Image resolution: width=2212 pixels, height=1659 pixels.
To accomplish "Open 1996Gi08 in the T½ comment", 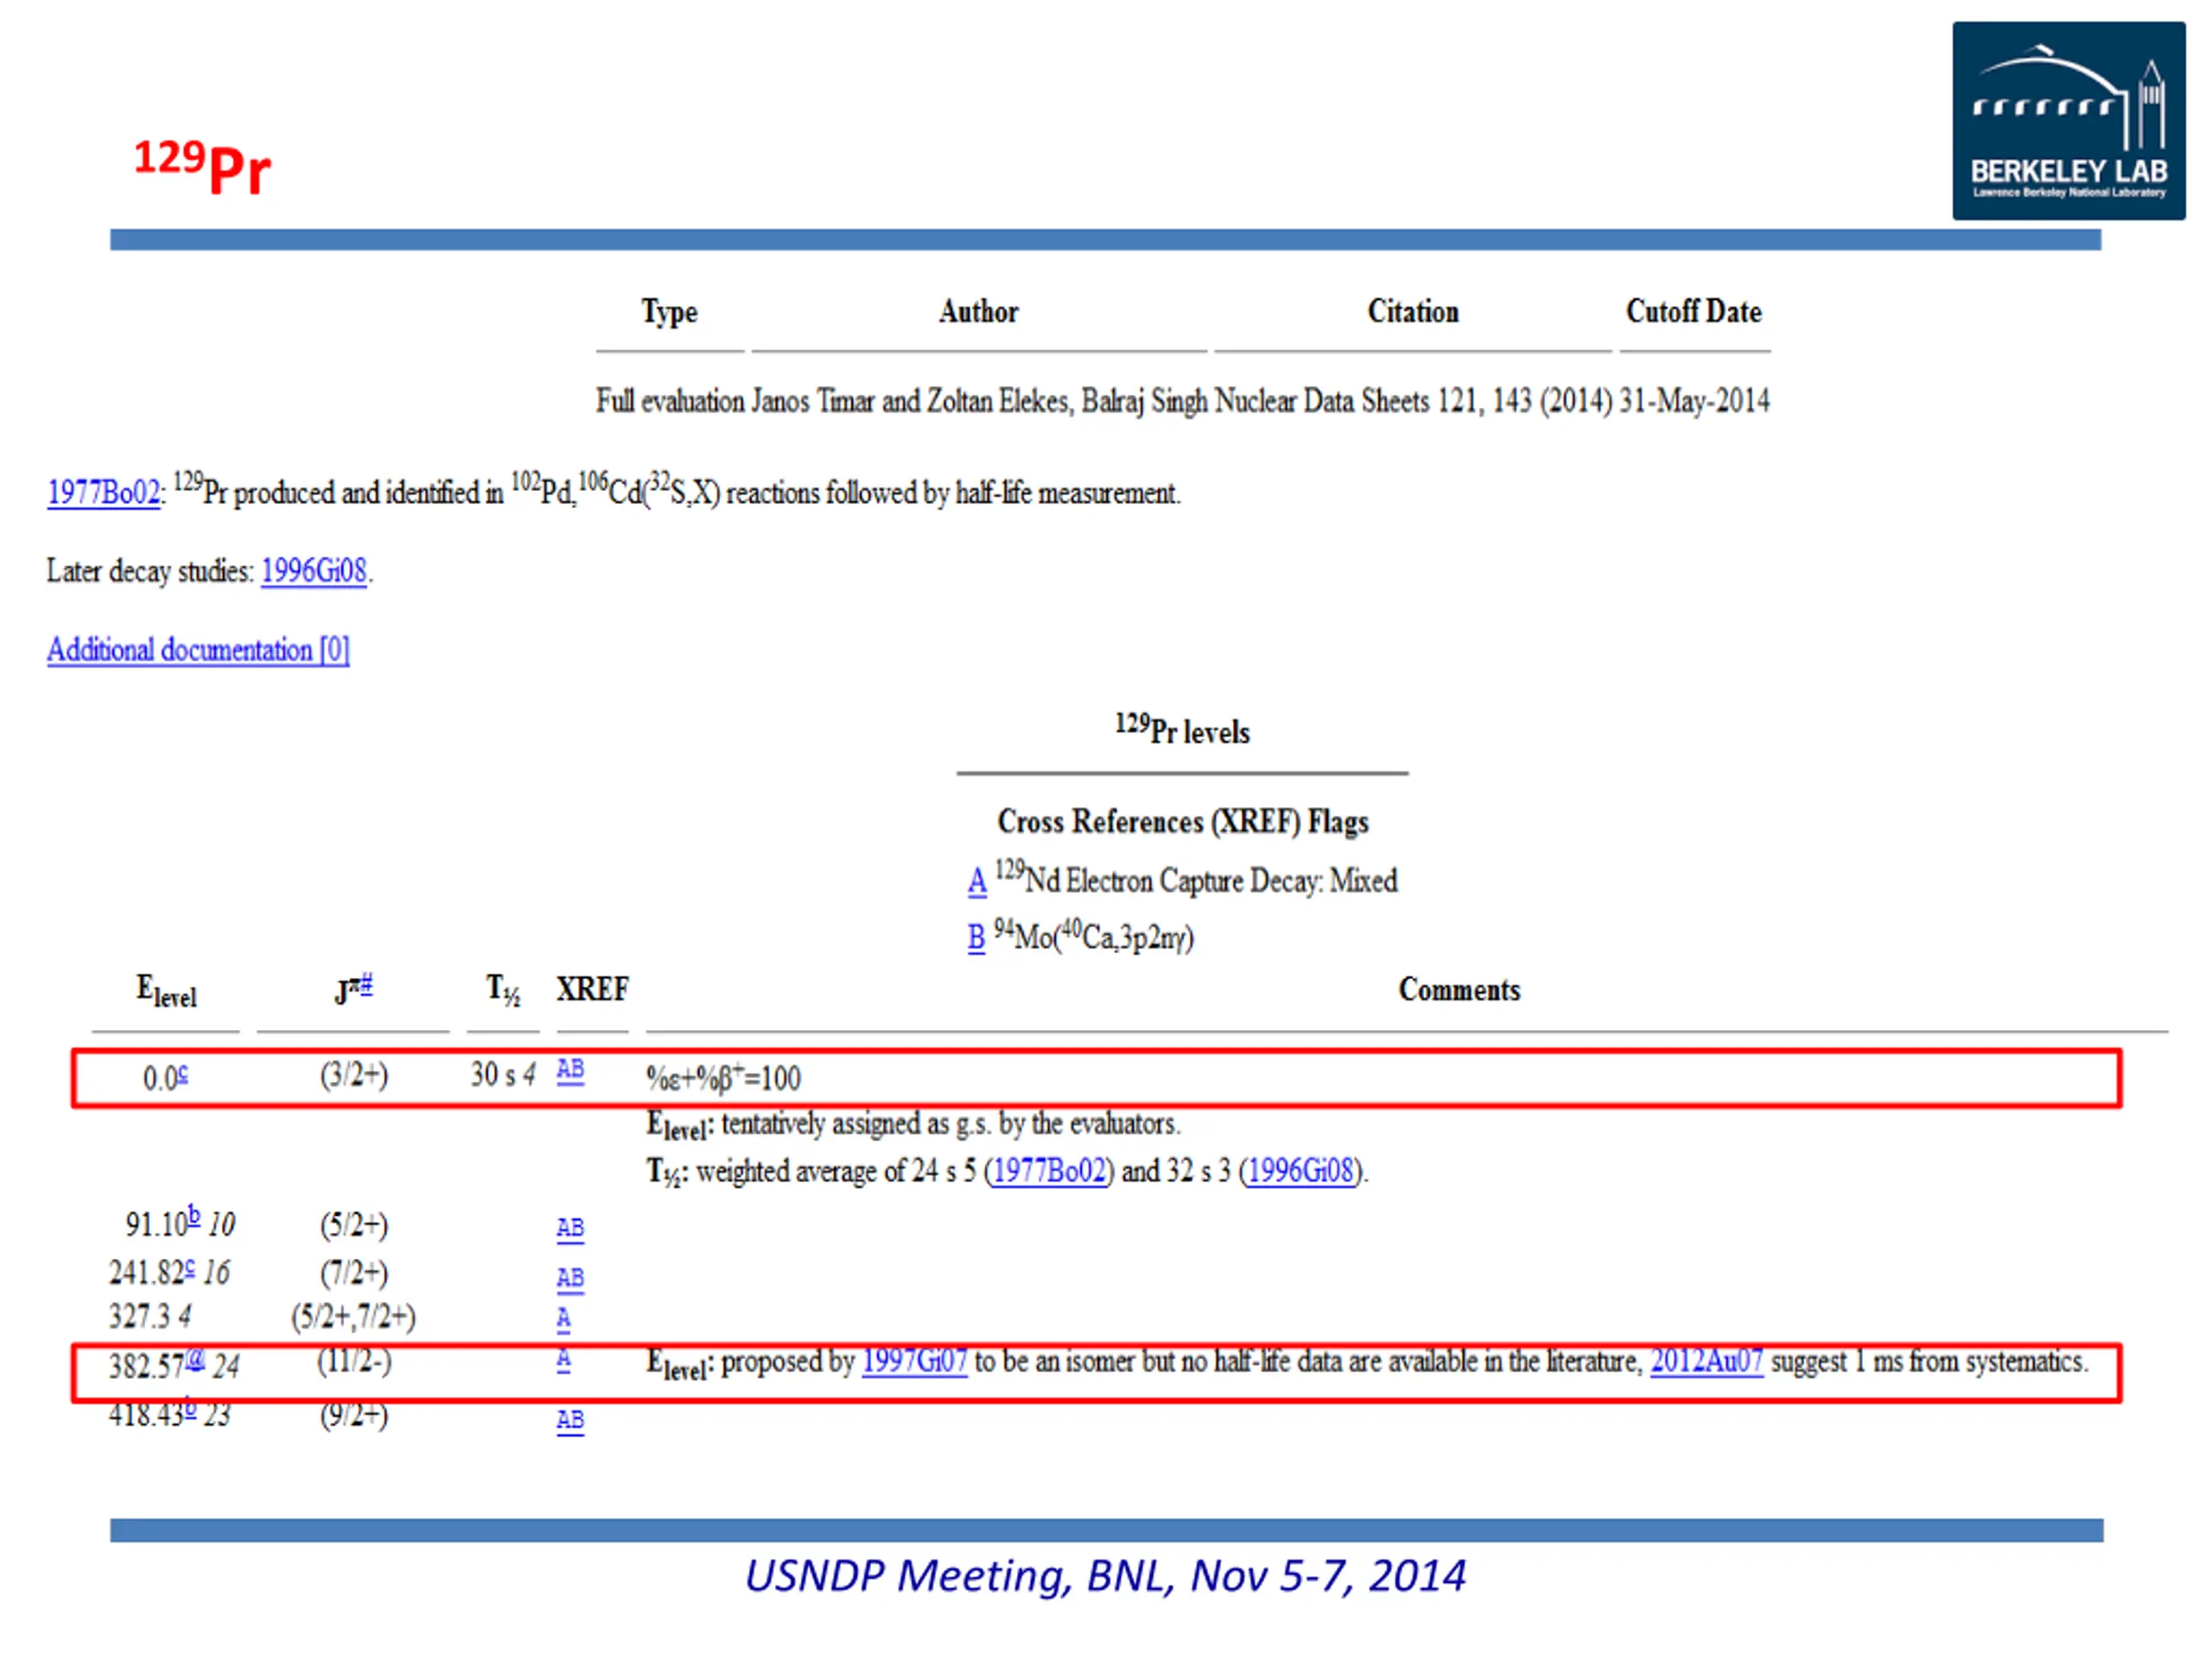I will point(1300,1171).
